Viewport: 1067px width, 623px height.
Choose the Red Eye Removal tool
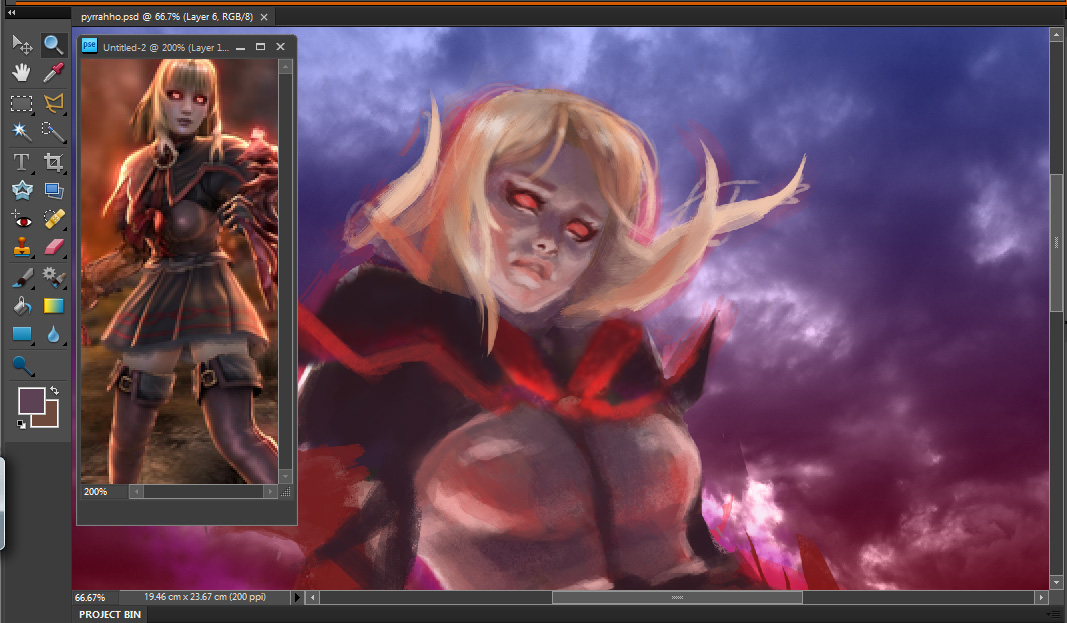[x=22, y=219]
